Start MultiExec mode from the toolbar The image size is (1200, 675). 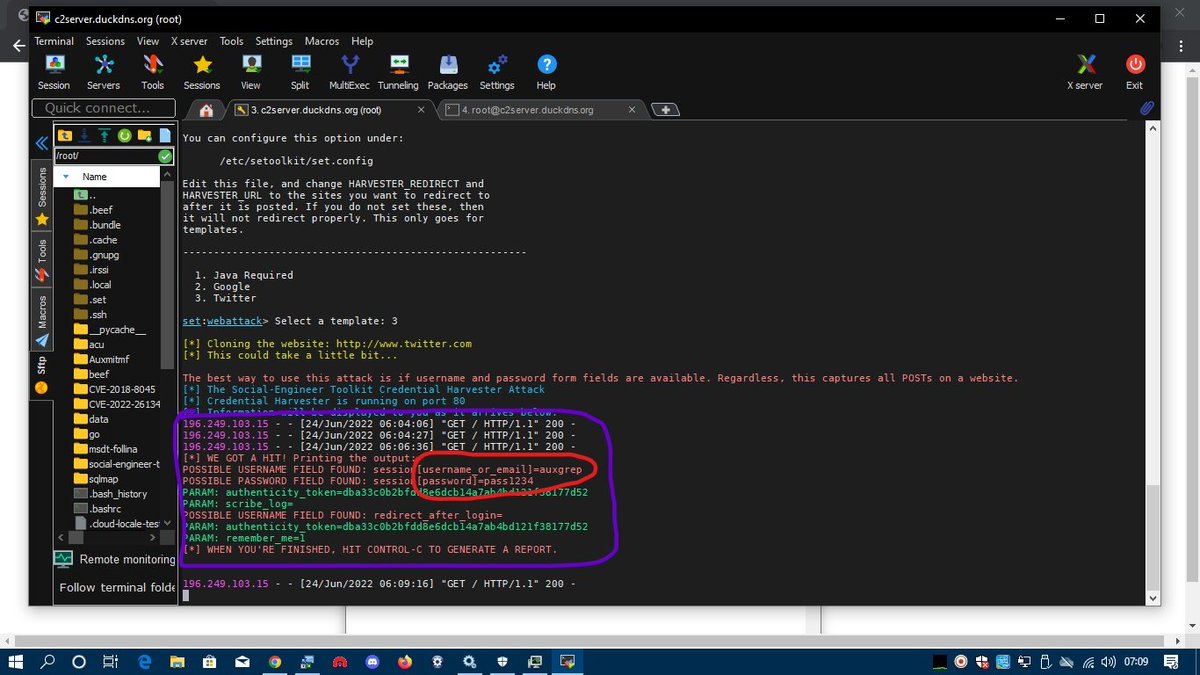coord(349,72)
